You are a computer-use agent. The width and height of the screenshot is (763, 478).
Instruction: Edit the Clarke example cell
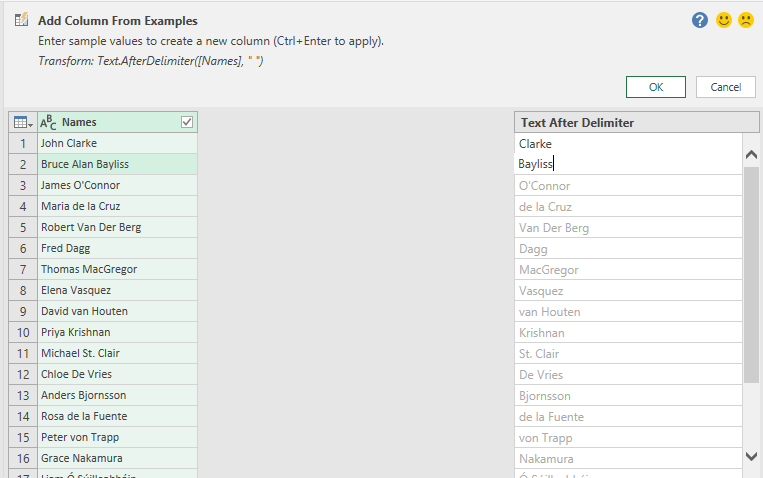coord(628,144)
